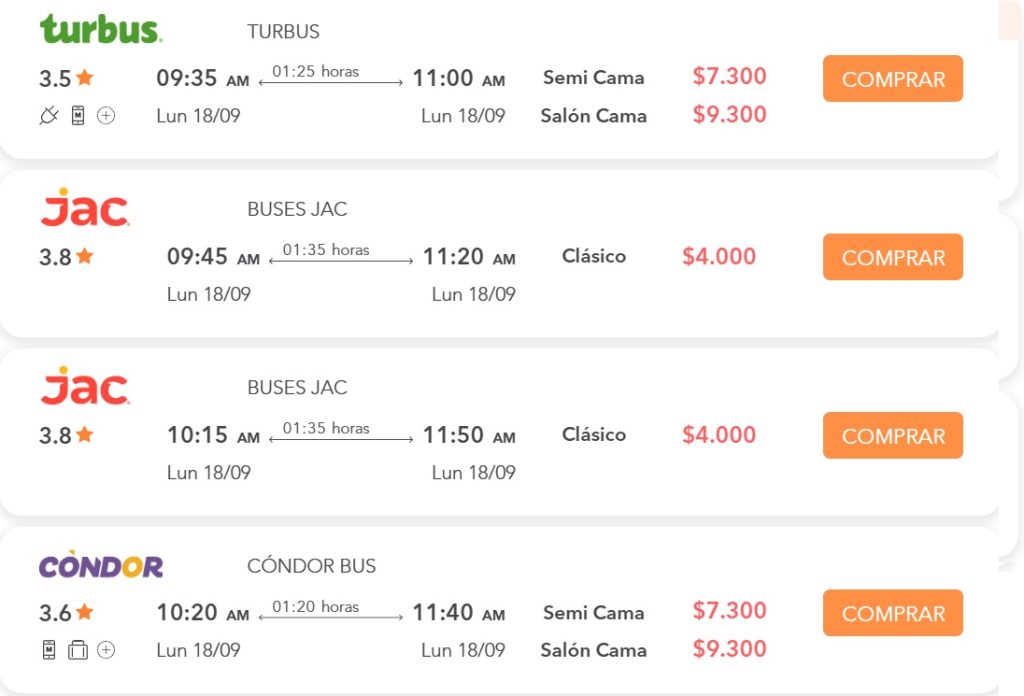Image resolution: width=1024 pixels, height=696 pixels.
Task: Select Turbus Salón Cama $9.300 price
Action: (x=729, y=115)
